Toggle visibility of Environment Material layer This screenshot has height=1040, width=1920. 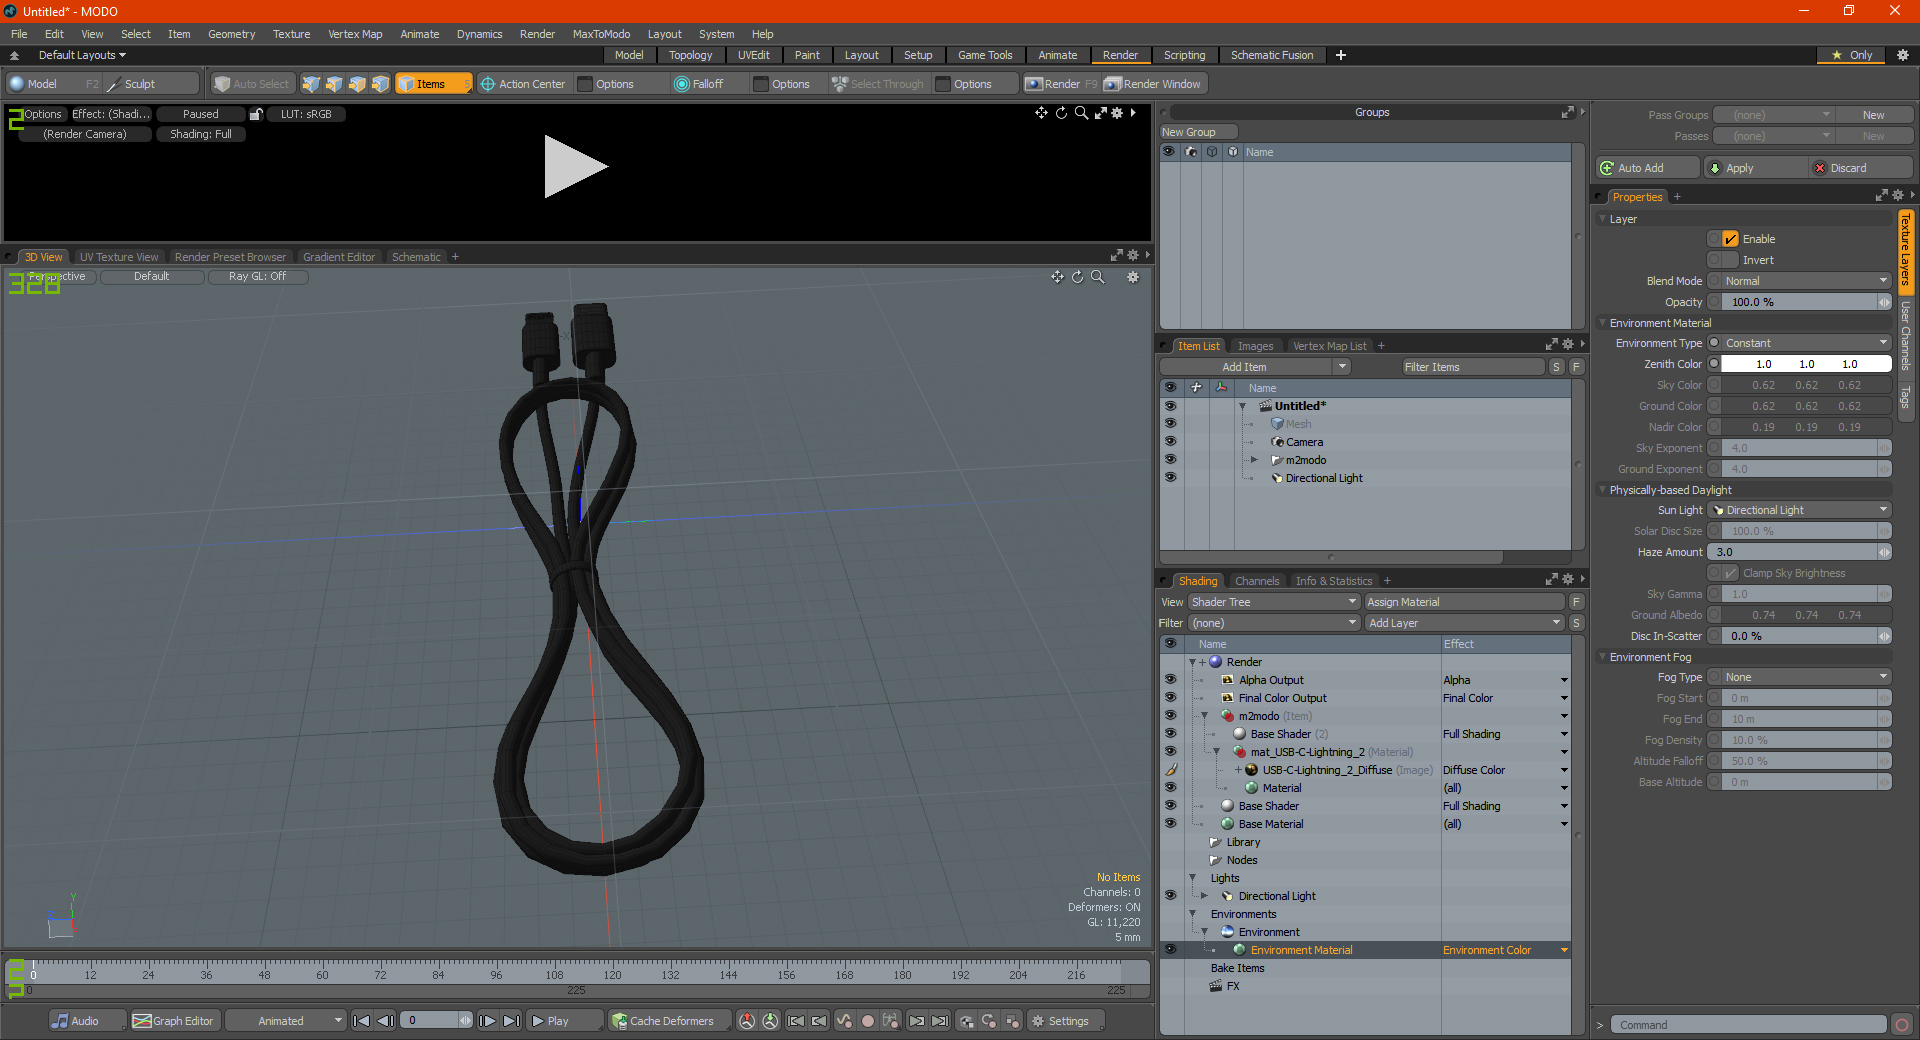(1170, 949)
